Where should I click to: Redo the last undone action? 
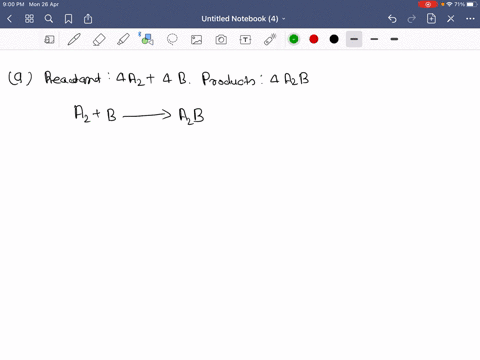click(x=412, y=19)
